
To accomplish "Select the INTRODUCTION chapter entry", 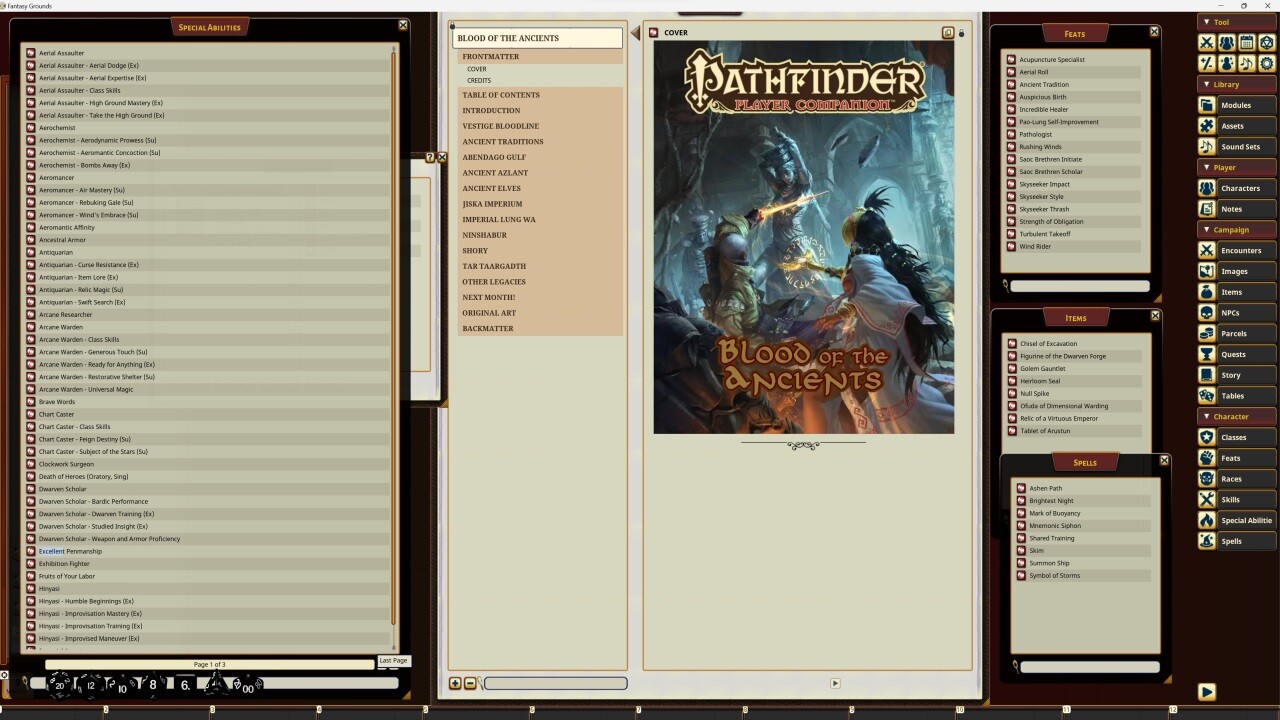I will [491, 110].
